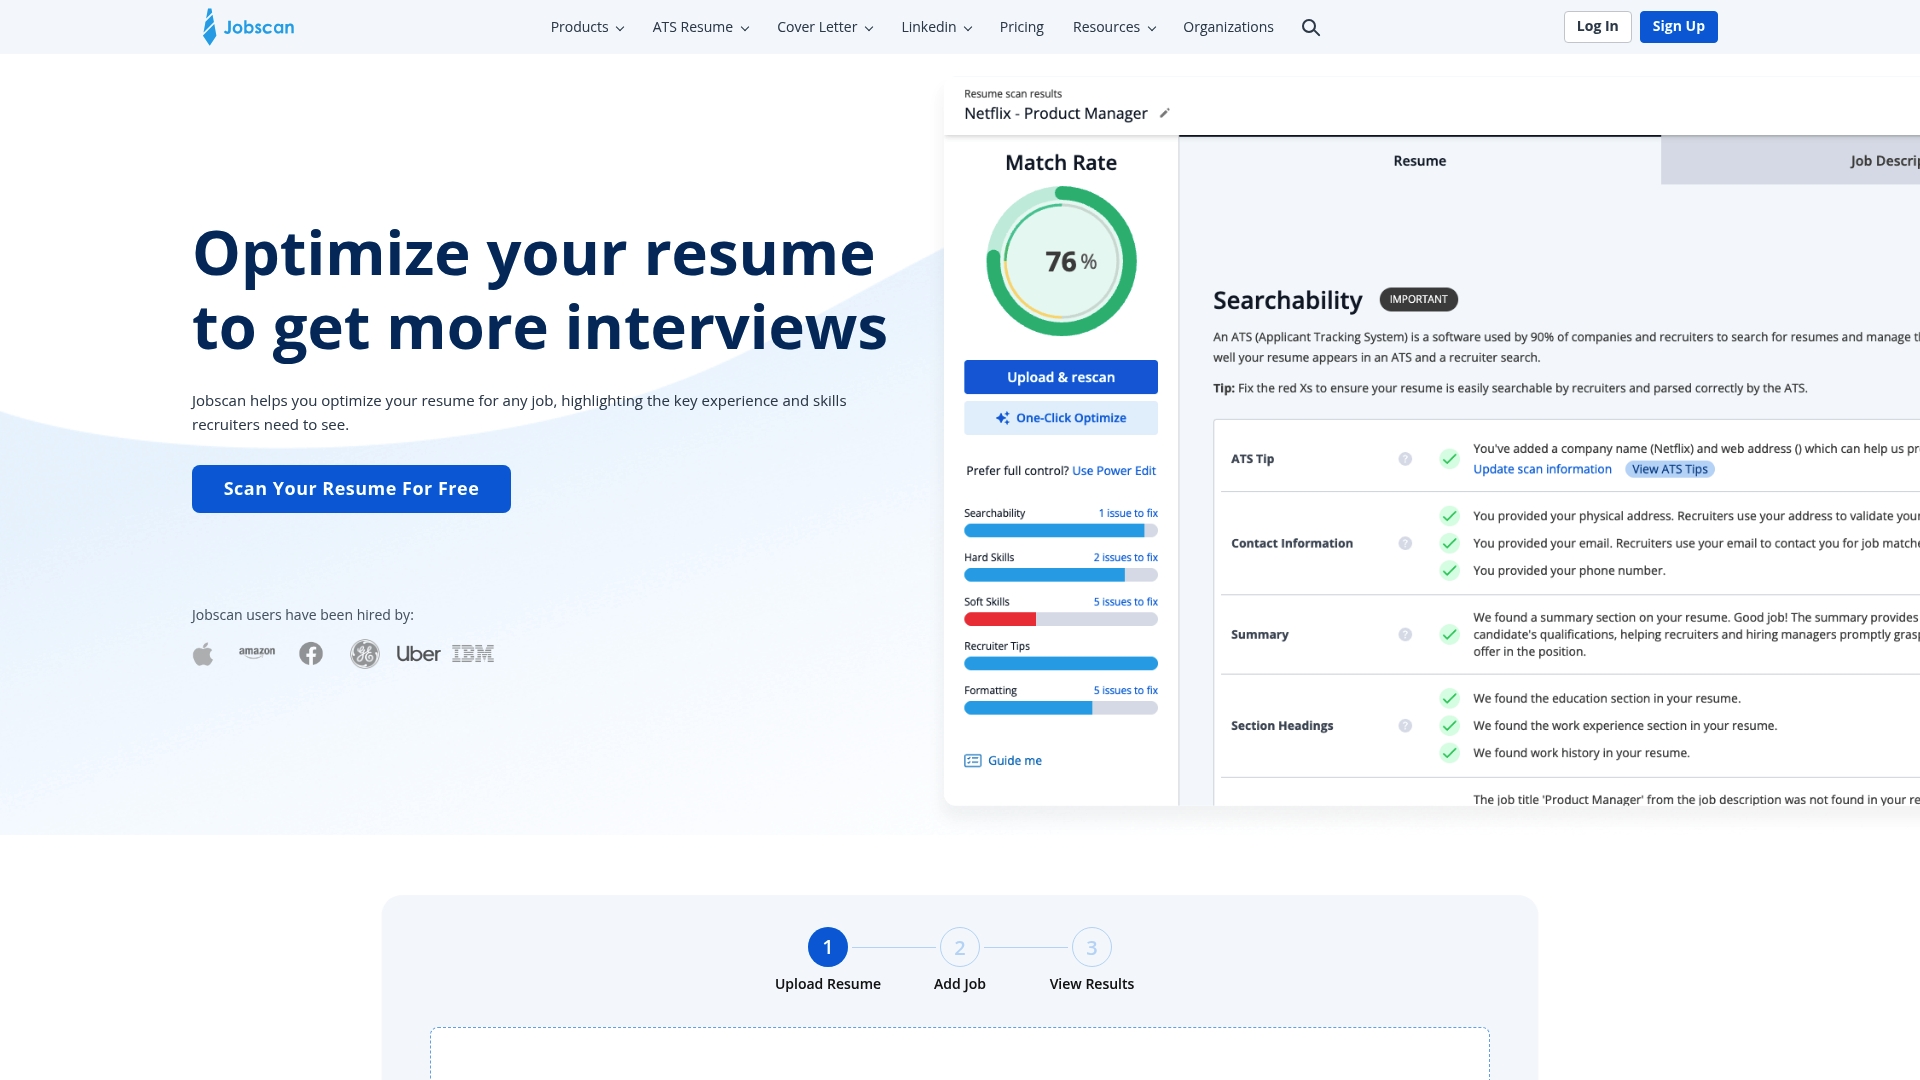Screen dimensions: 1920x1080
Task: Click the One-Click Optimize sparkle icon
Action: tap(1002, 418)
